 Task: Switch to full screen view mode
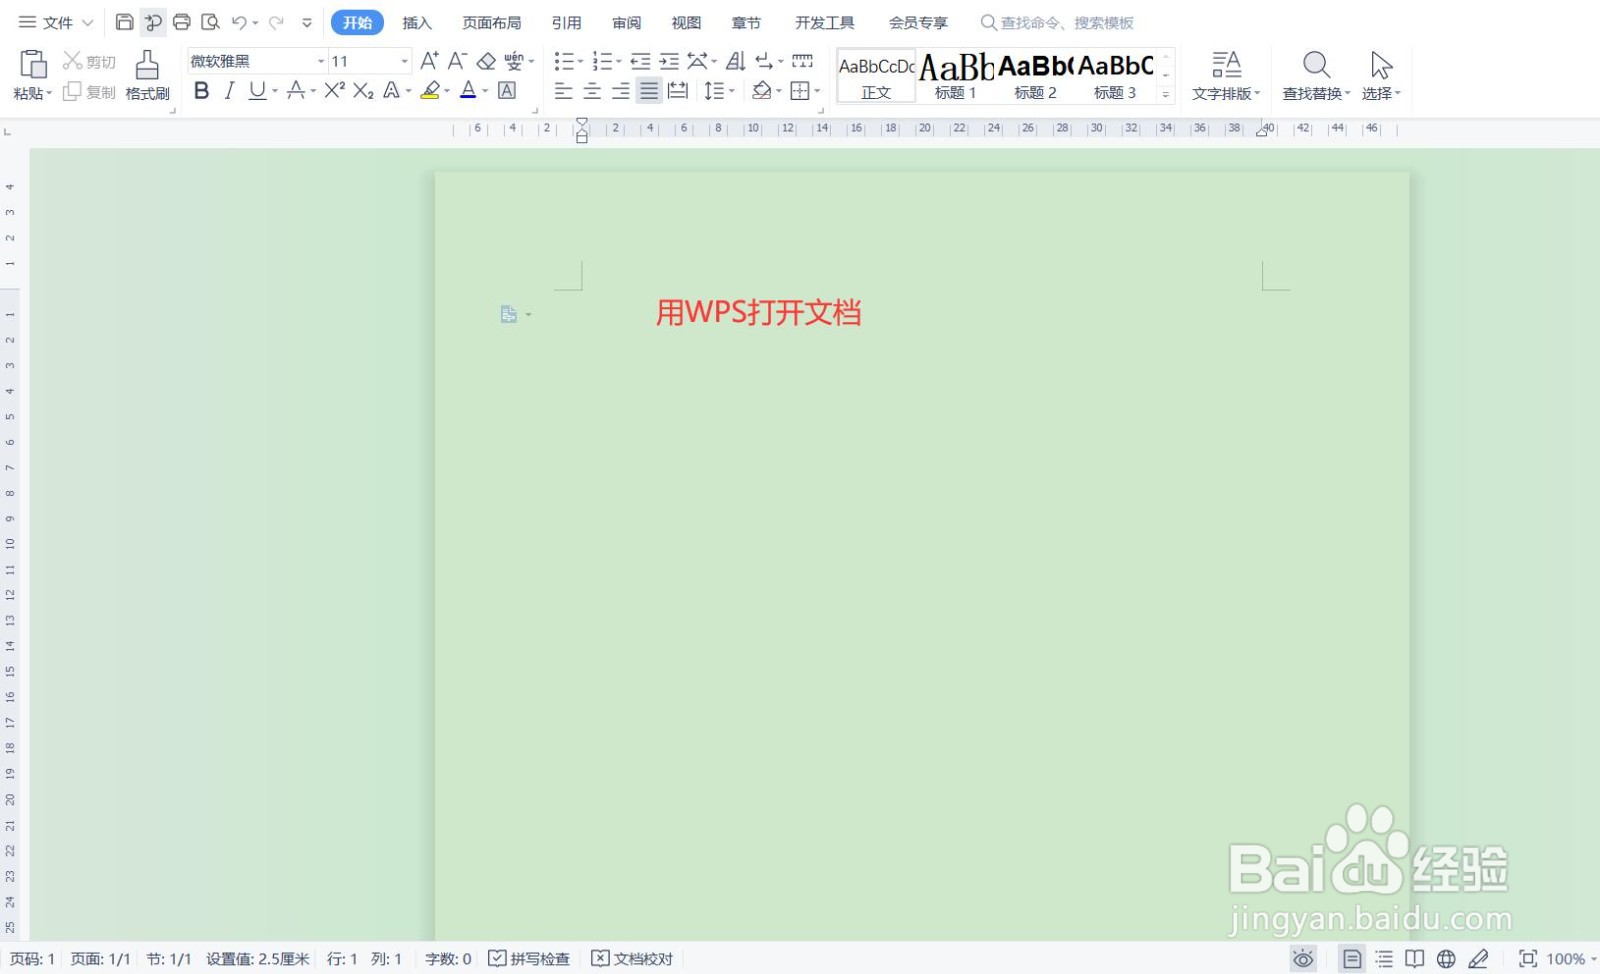pos(1528,958)
